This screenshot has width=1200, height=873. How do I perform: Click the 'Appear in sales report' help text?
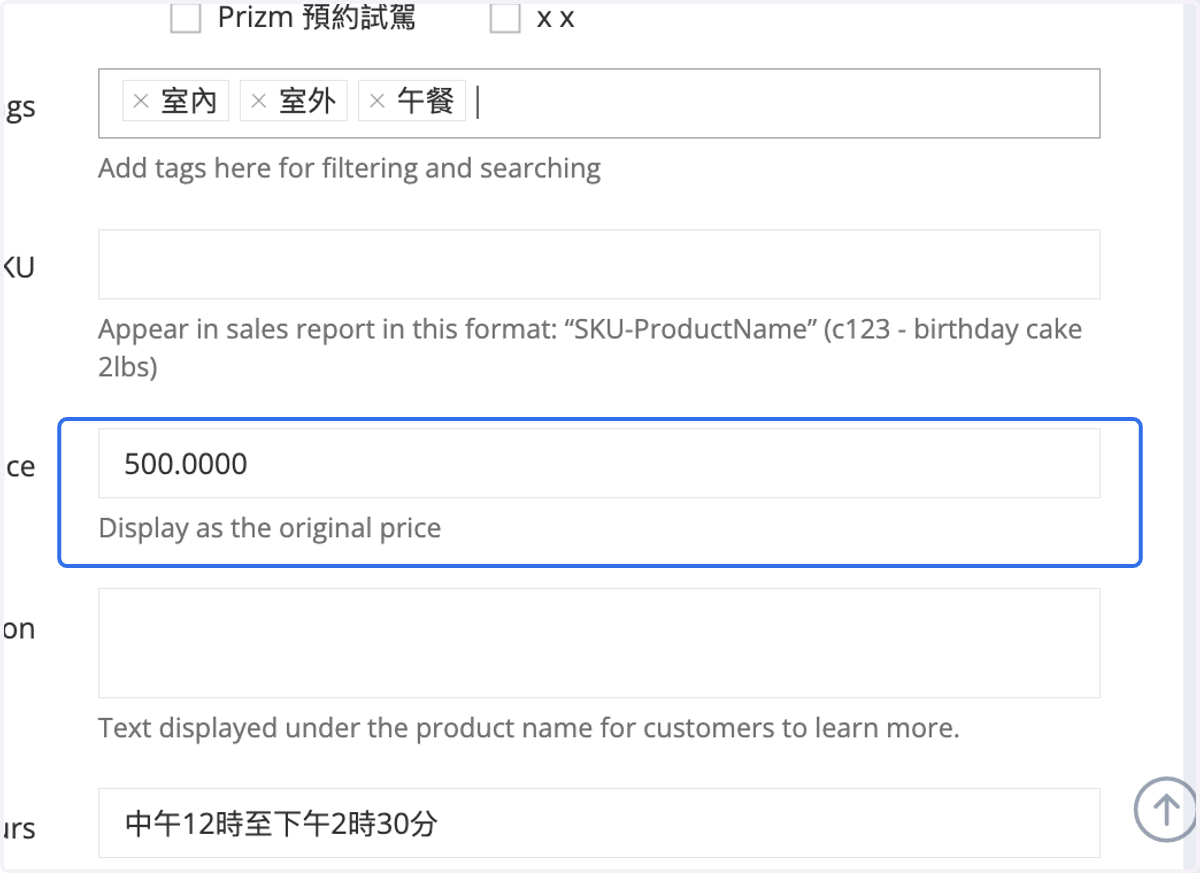(590, 348)
